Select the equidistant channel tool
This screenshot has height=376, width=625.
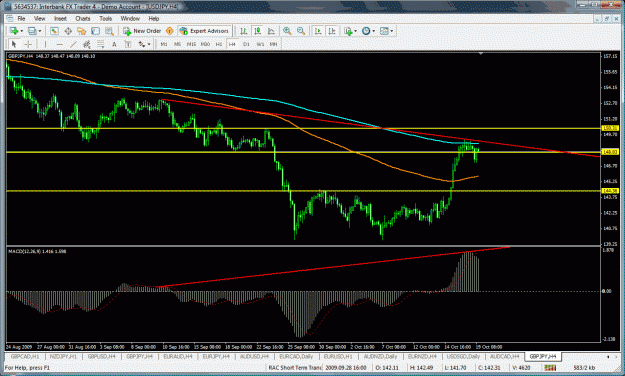click(86, 44)
